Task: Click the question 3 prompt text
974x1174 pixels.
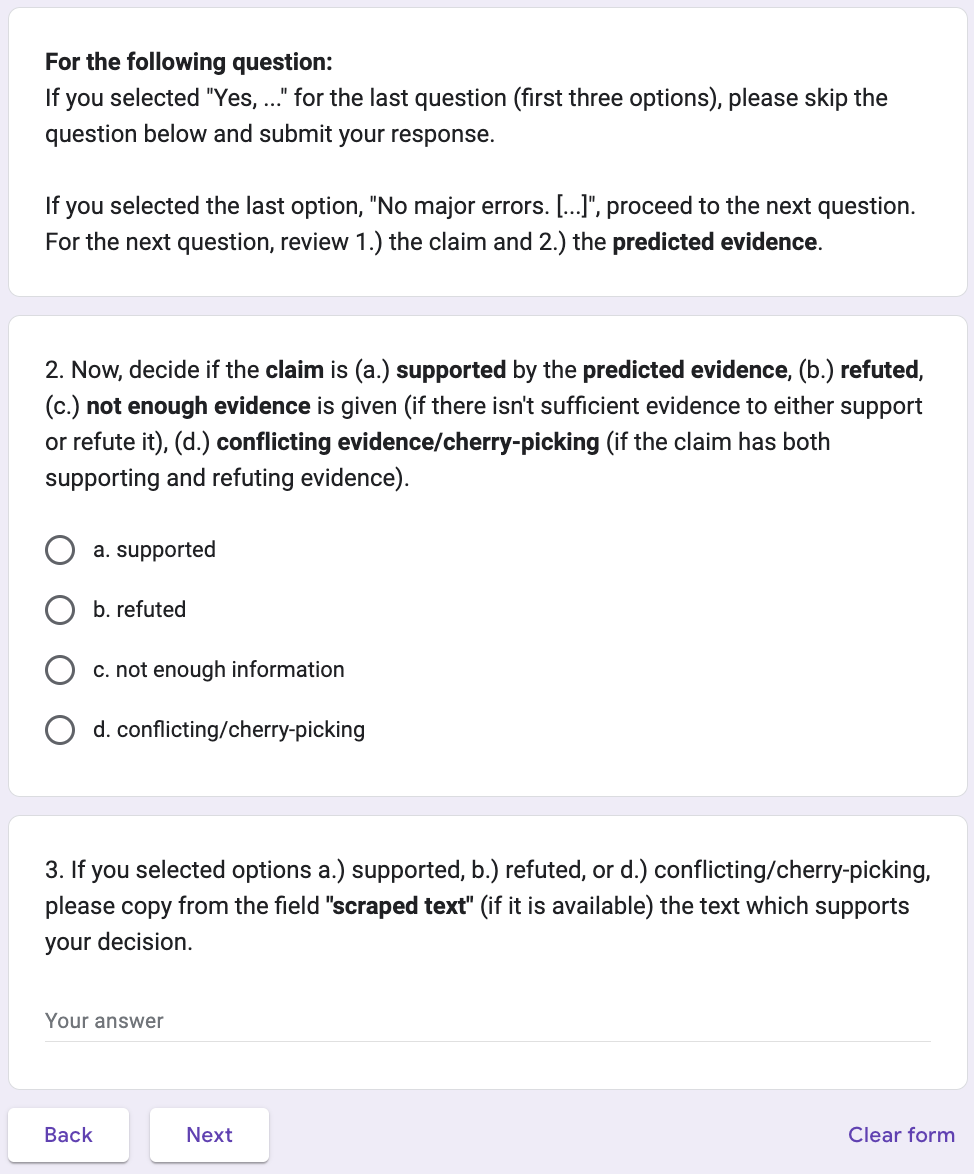Action: [487, 906]
